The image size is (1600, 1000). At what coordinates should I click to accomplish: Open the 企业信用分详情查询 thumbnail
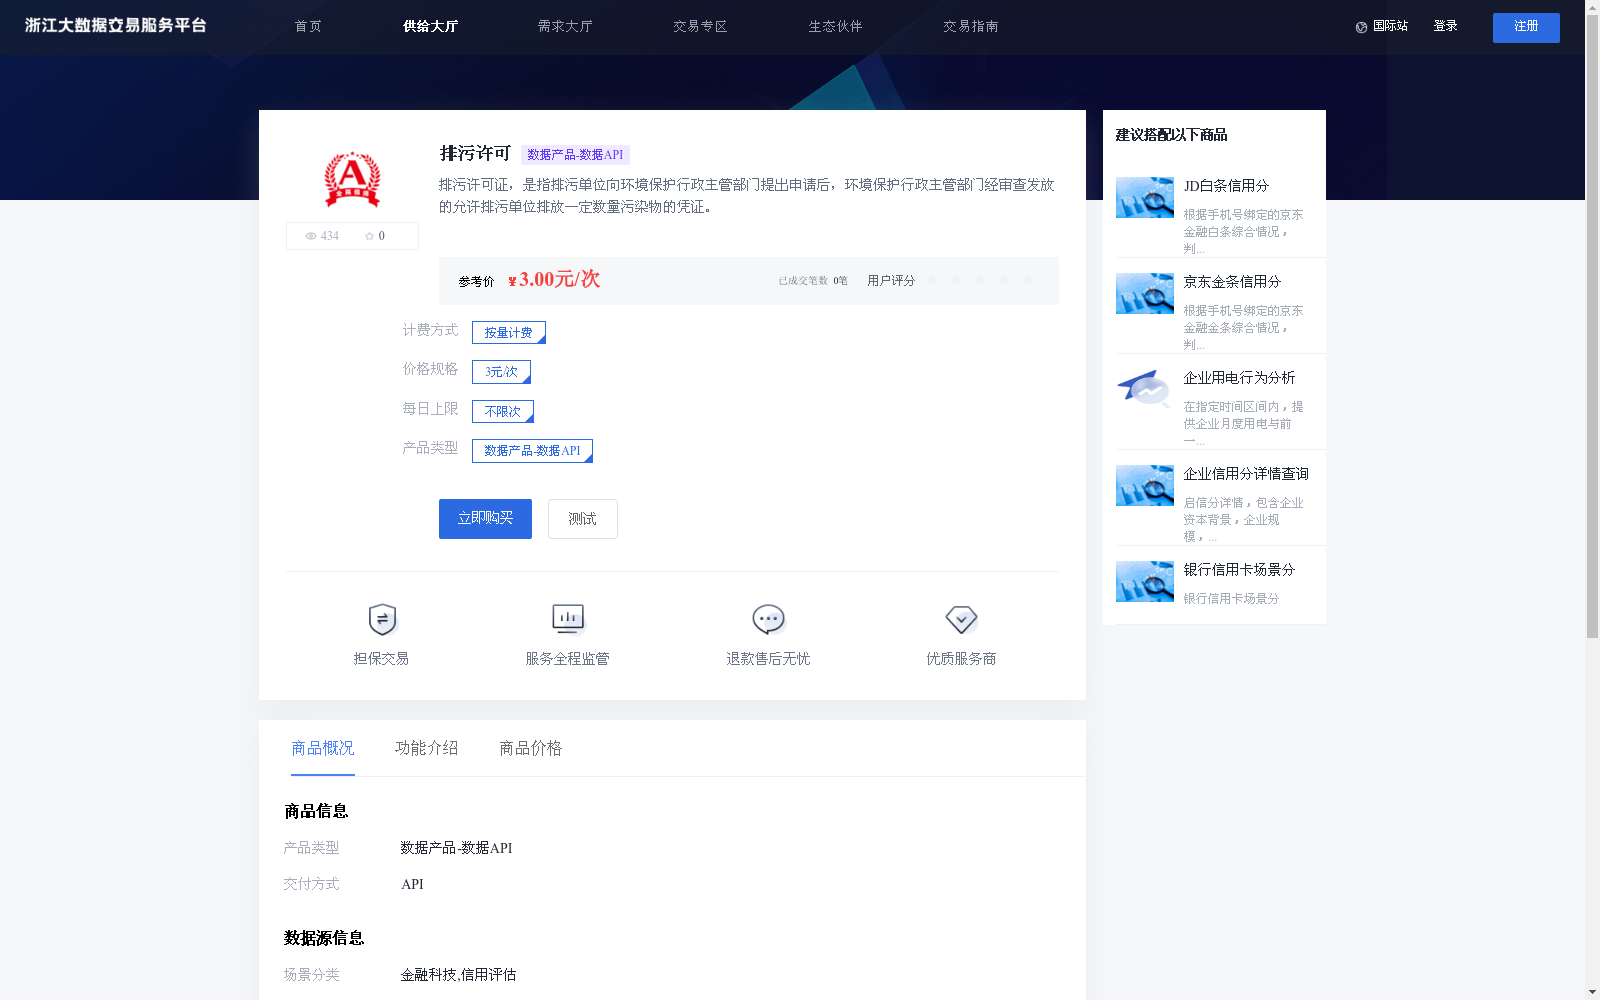[1145, 485]
